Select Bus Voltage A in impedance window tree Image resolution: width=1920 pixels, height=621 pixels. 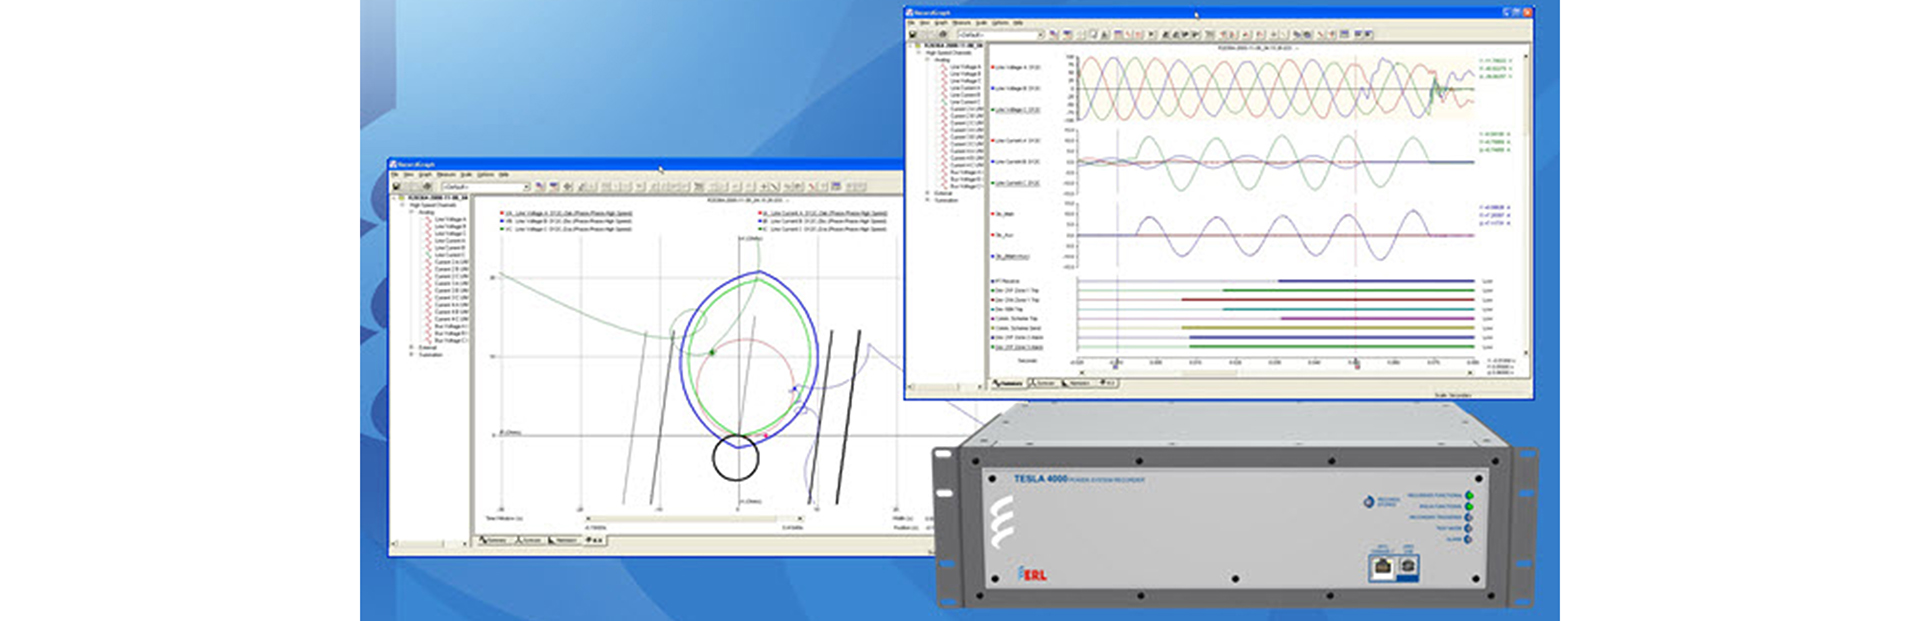tap(450, 326)
